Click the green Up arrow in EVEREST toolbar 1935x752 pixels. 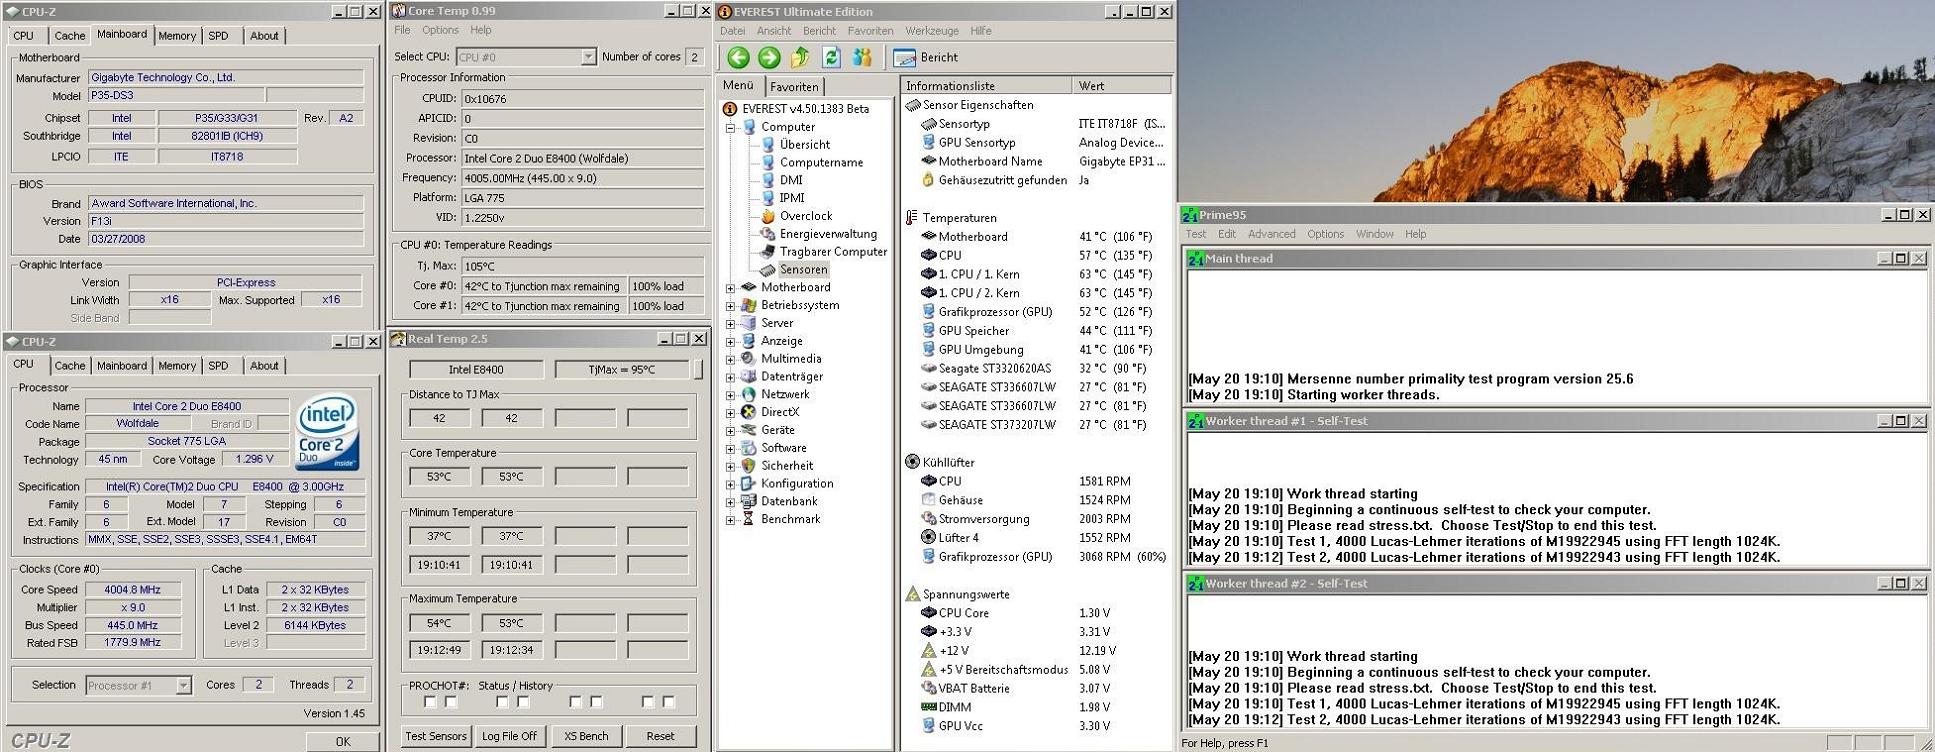tap(800, 58)
